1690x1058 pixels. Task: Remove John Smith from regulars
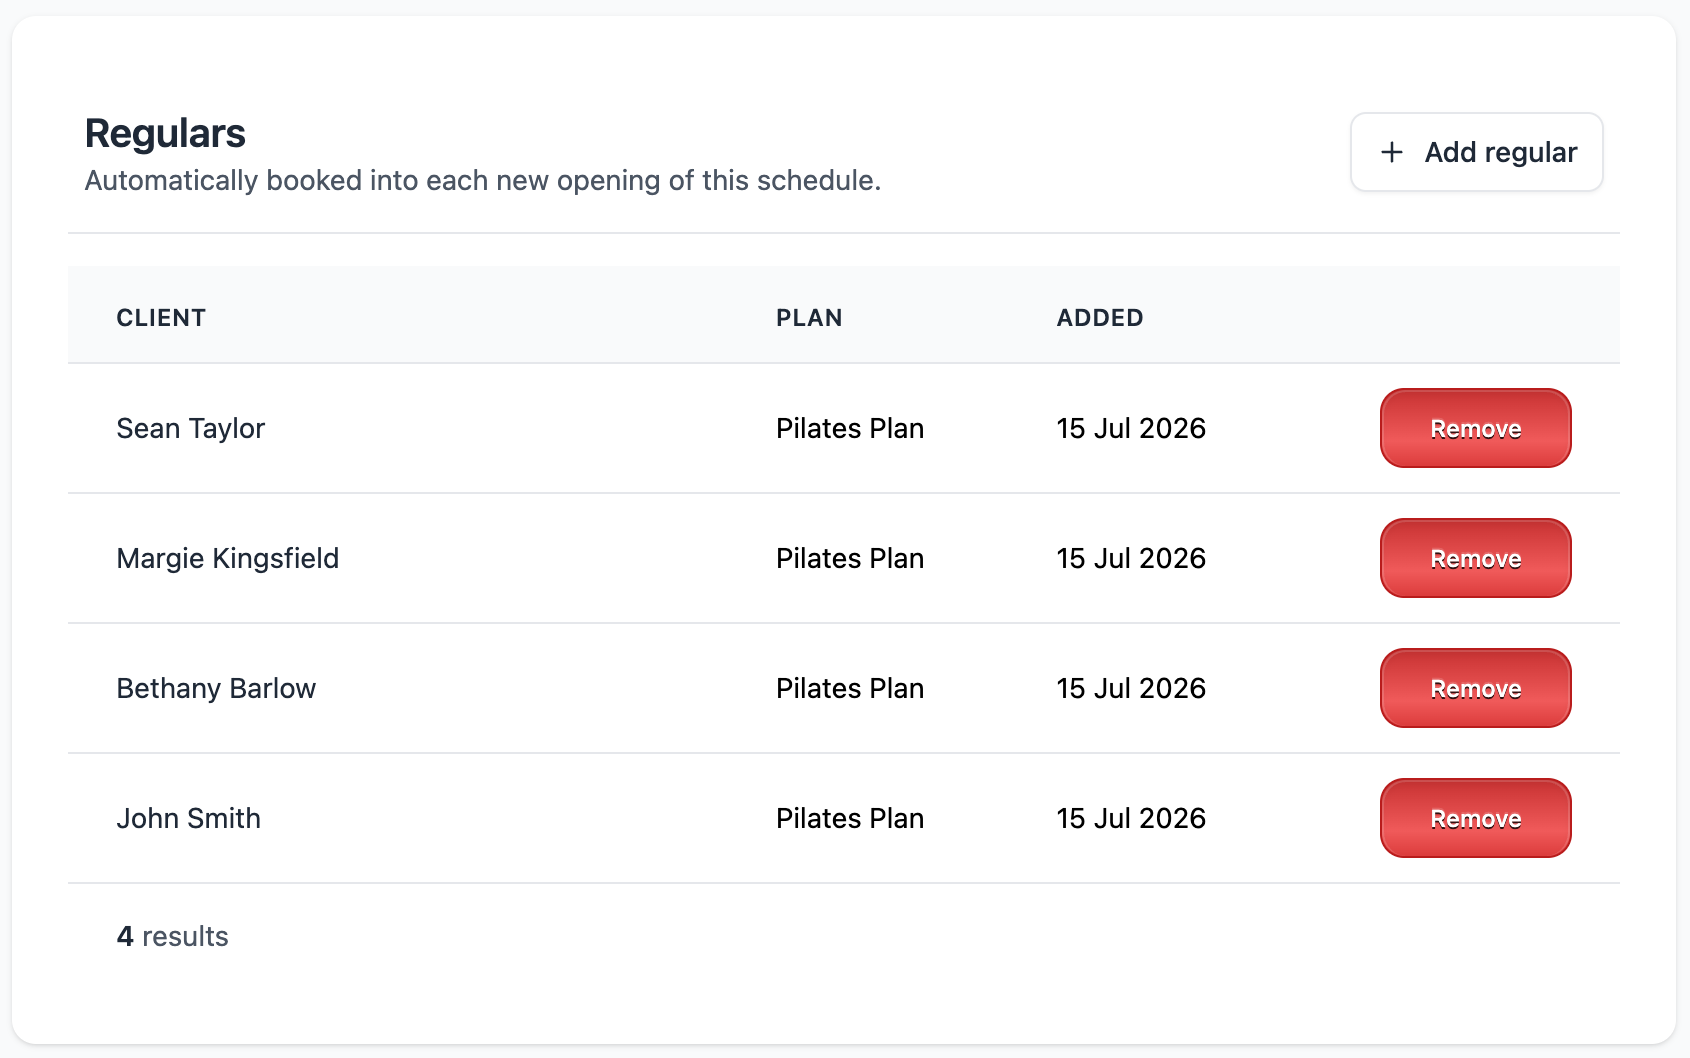pyautogui.click(x=1476, y=818)
